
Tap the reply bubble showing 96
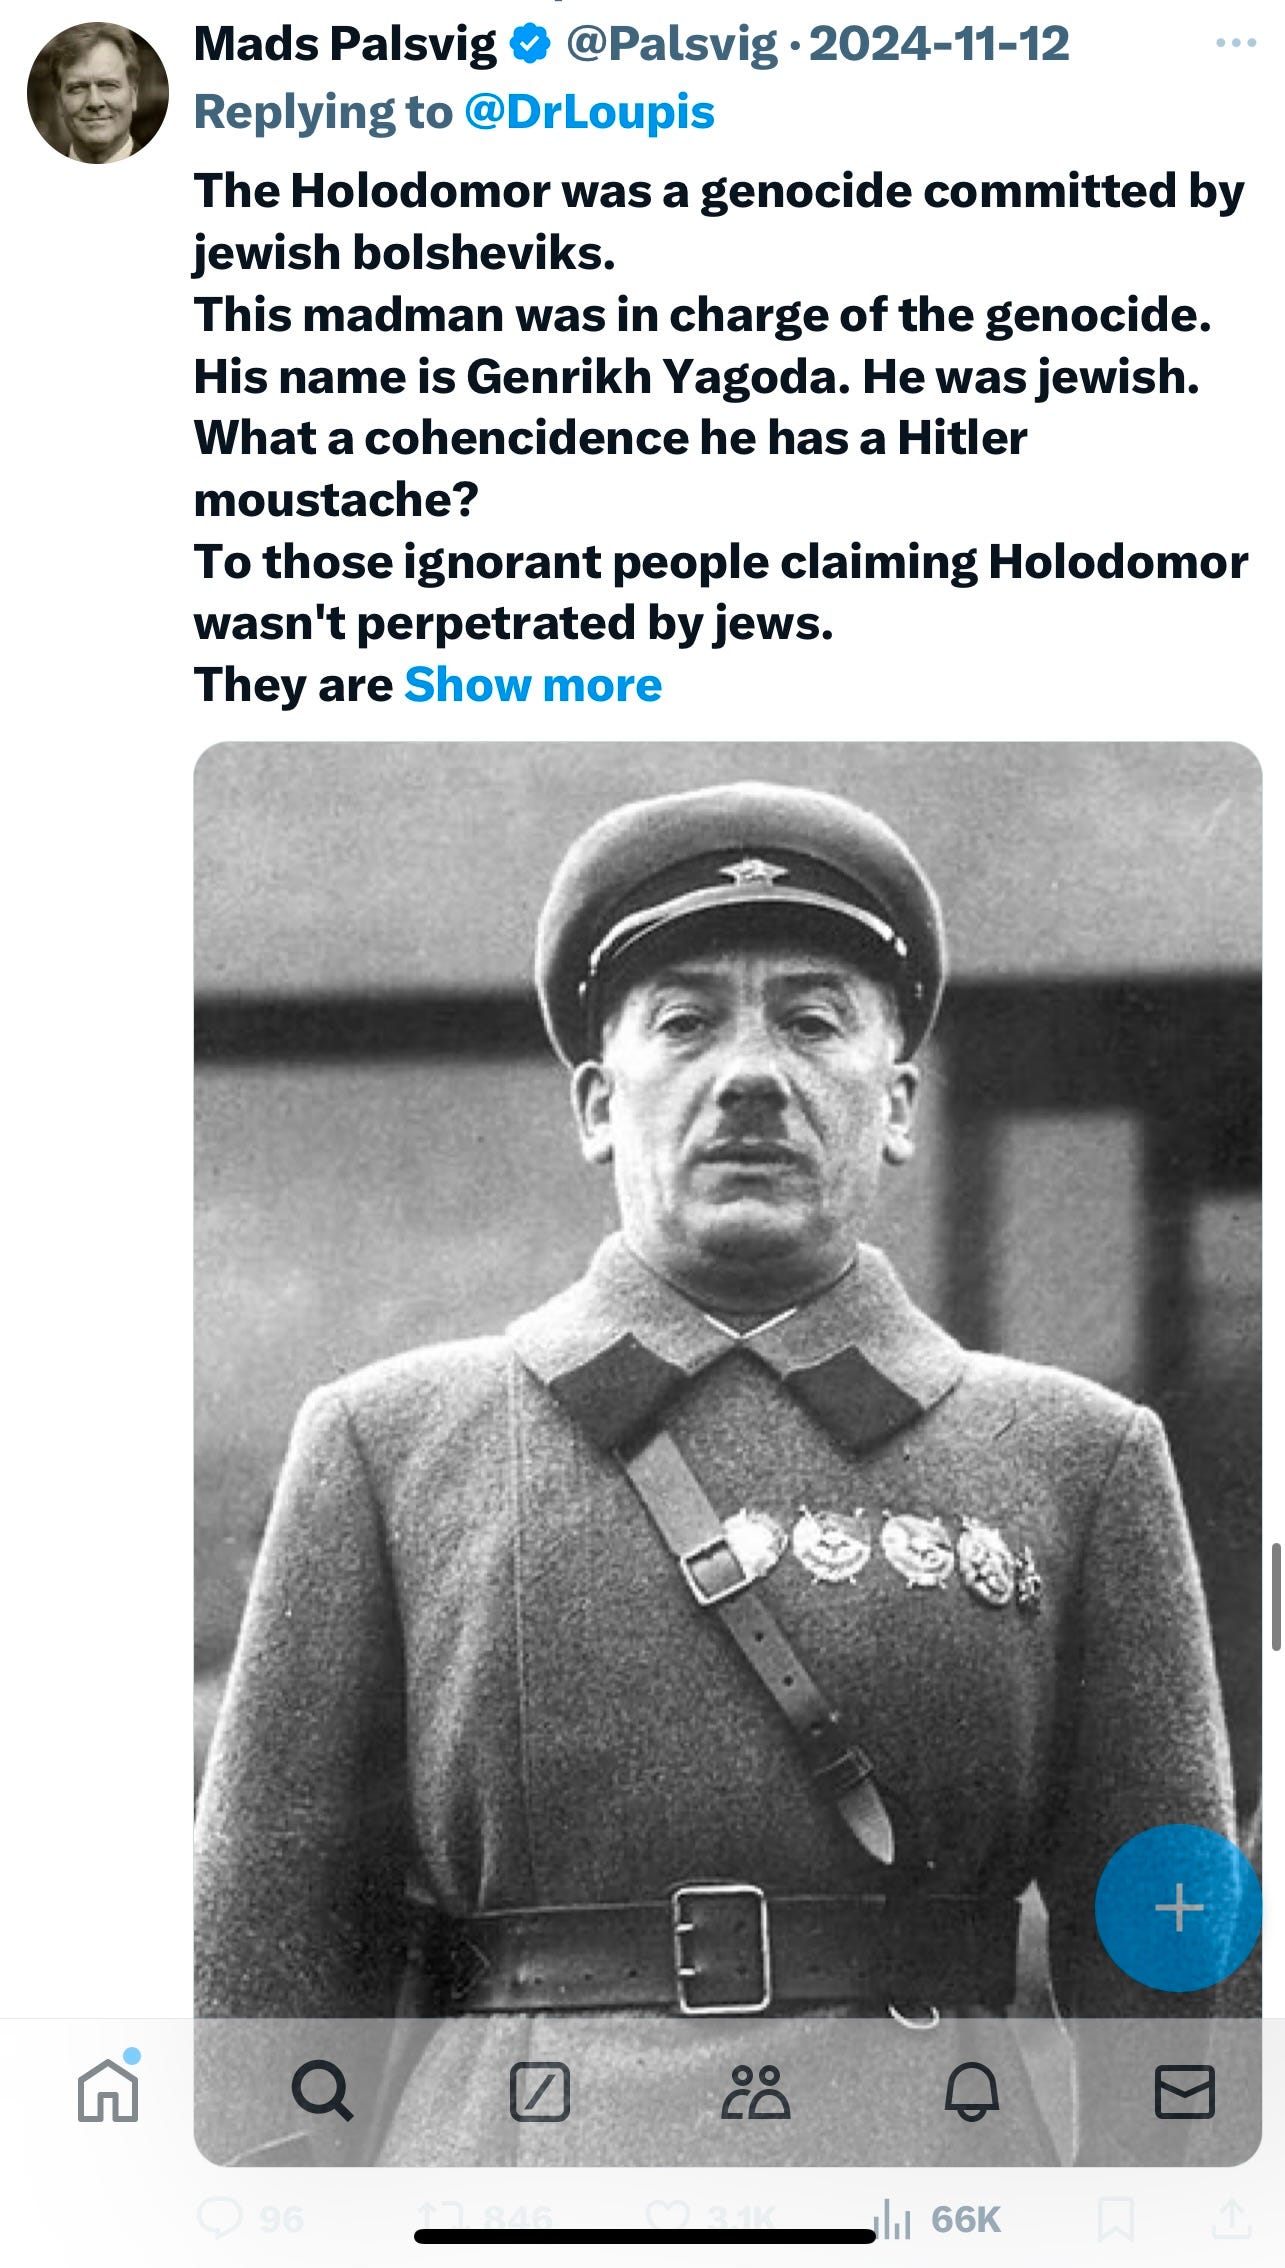[250, 2219]
